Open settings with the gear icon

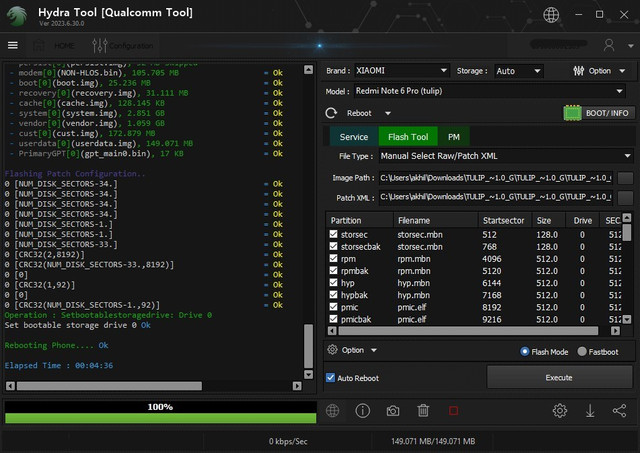tap(560, 411)
